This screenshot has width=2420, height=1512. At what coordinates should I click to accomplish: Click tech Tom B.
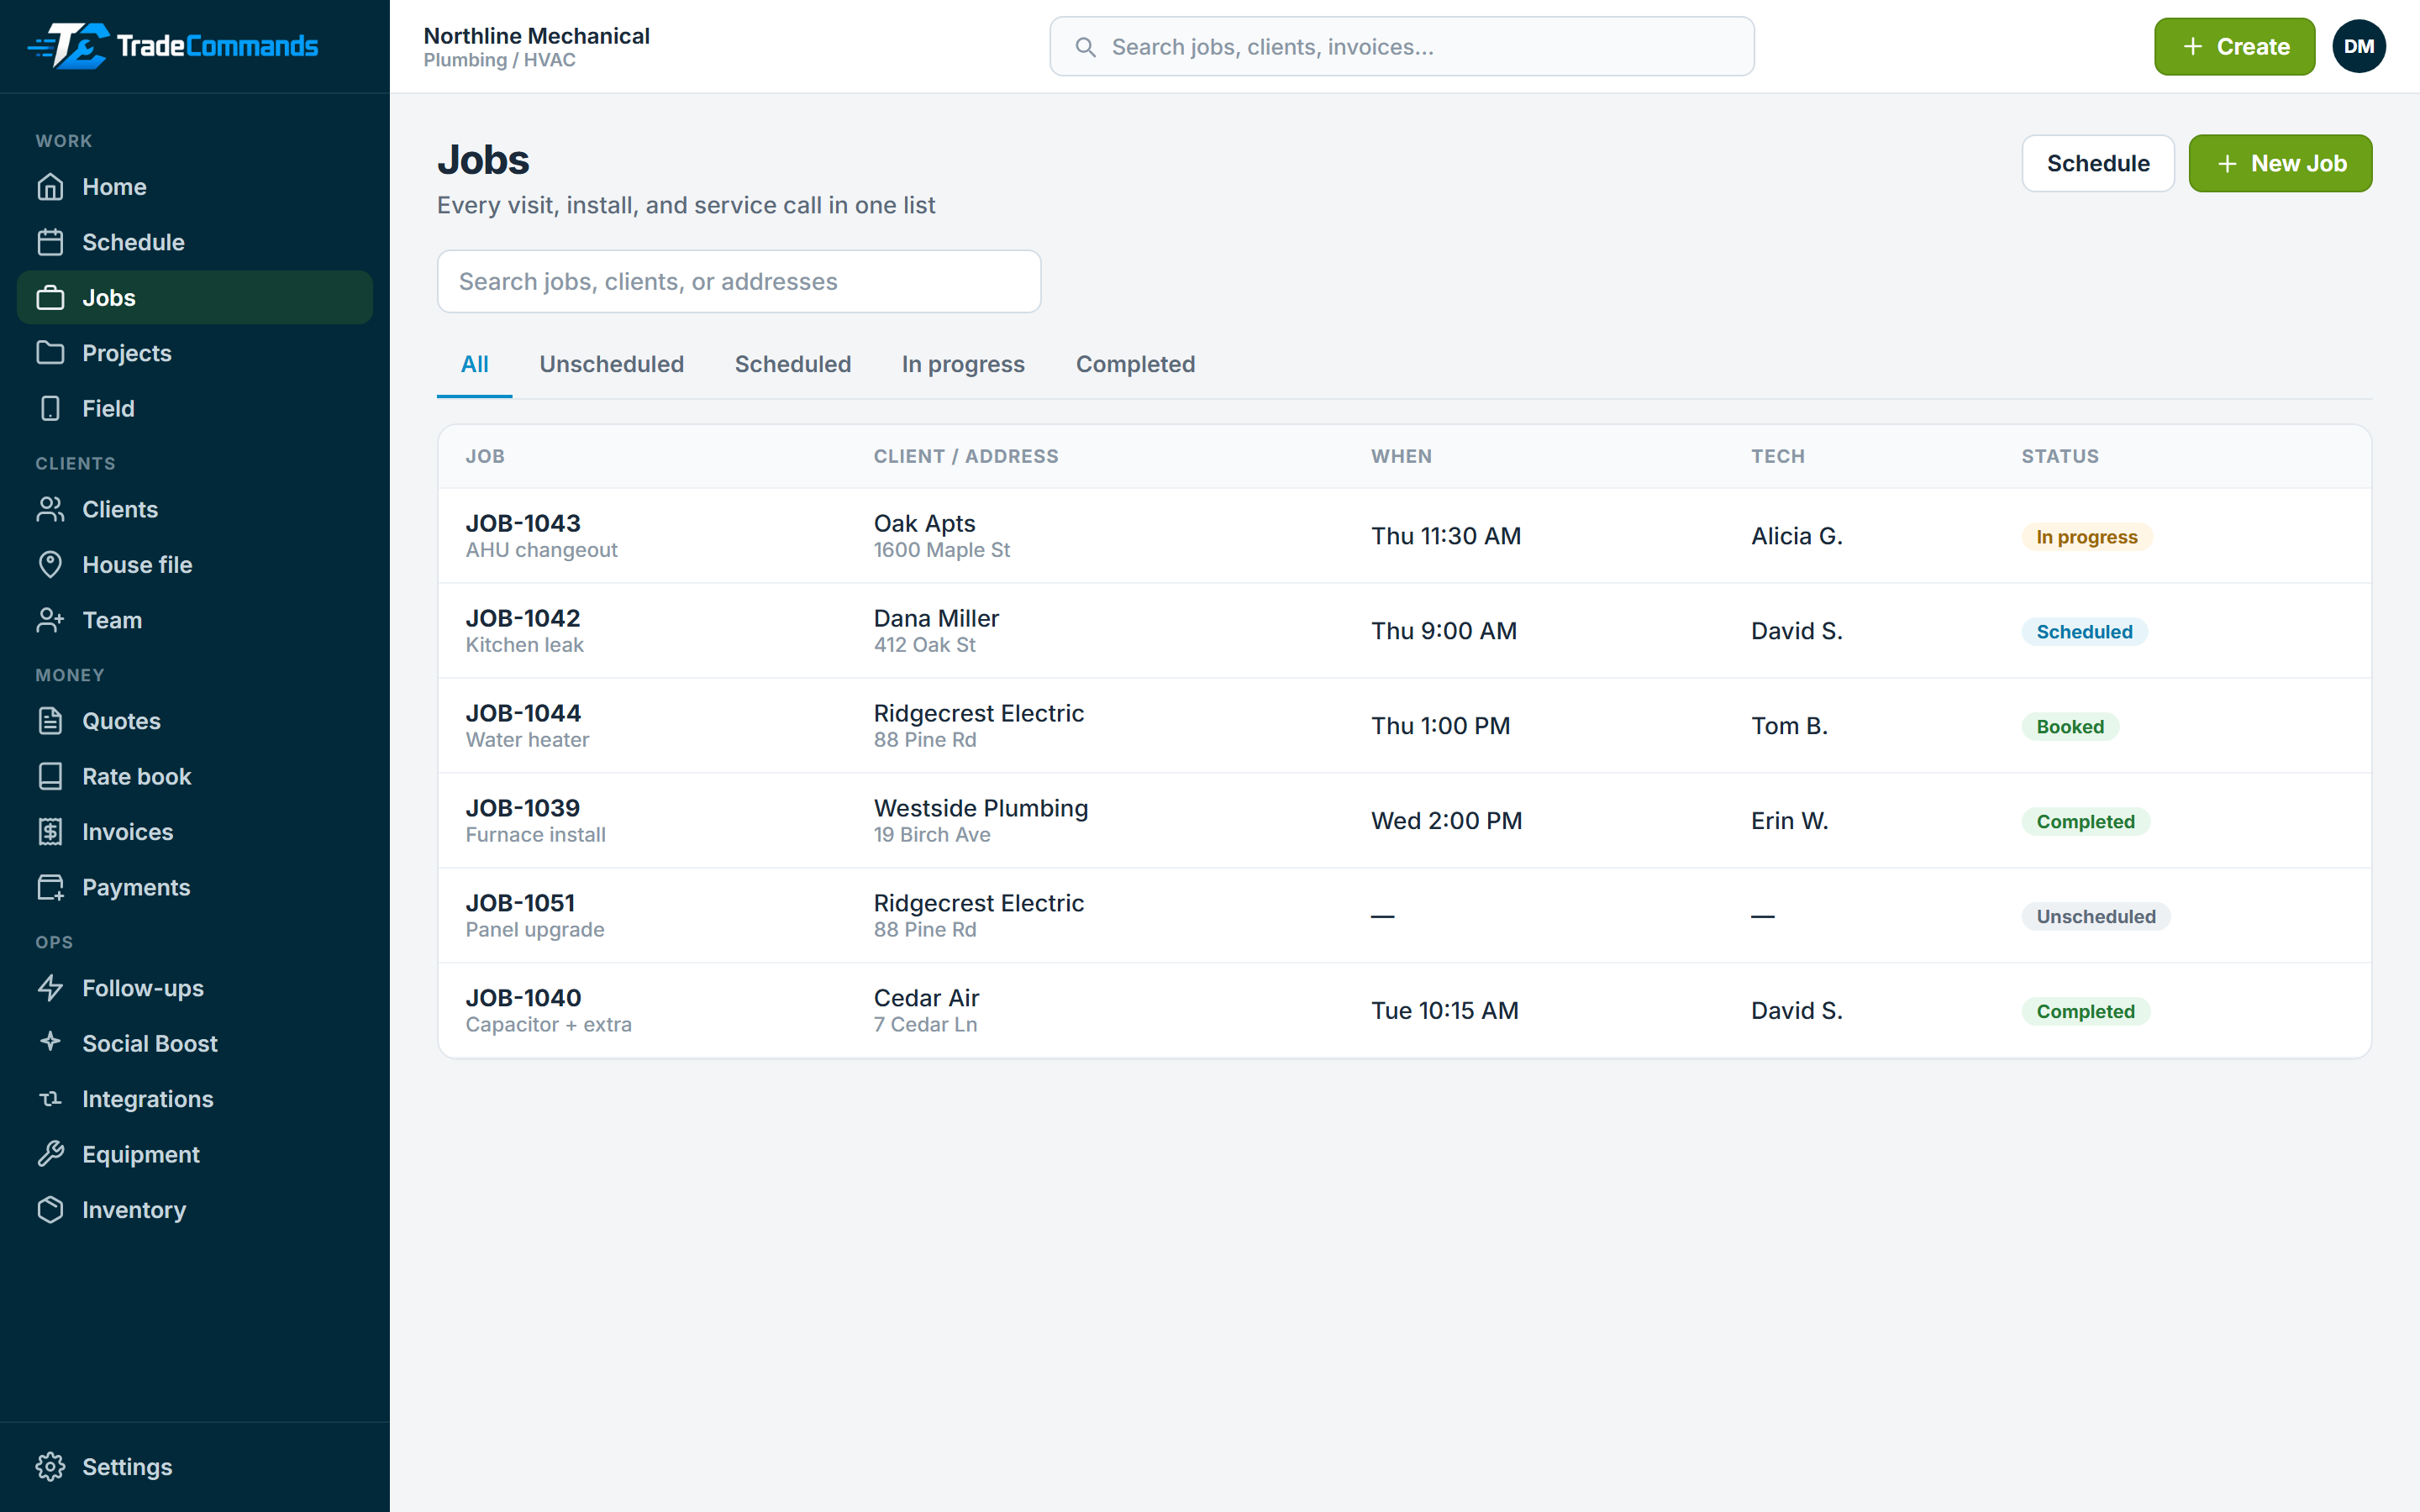click(1789, 726)
